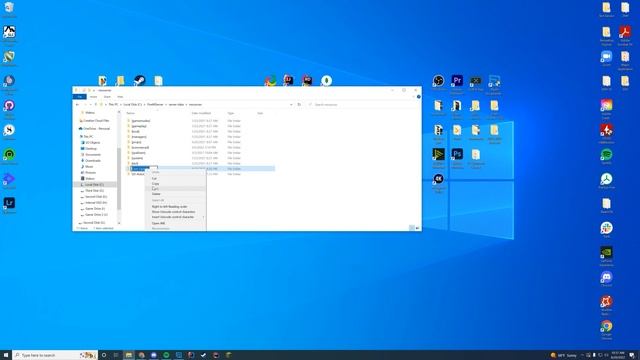This screenshot has height=360, width=640.
Task: Click the Explorer search box
Action: click(363, 104)
